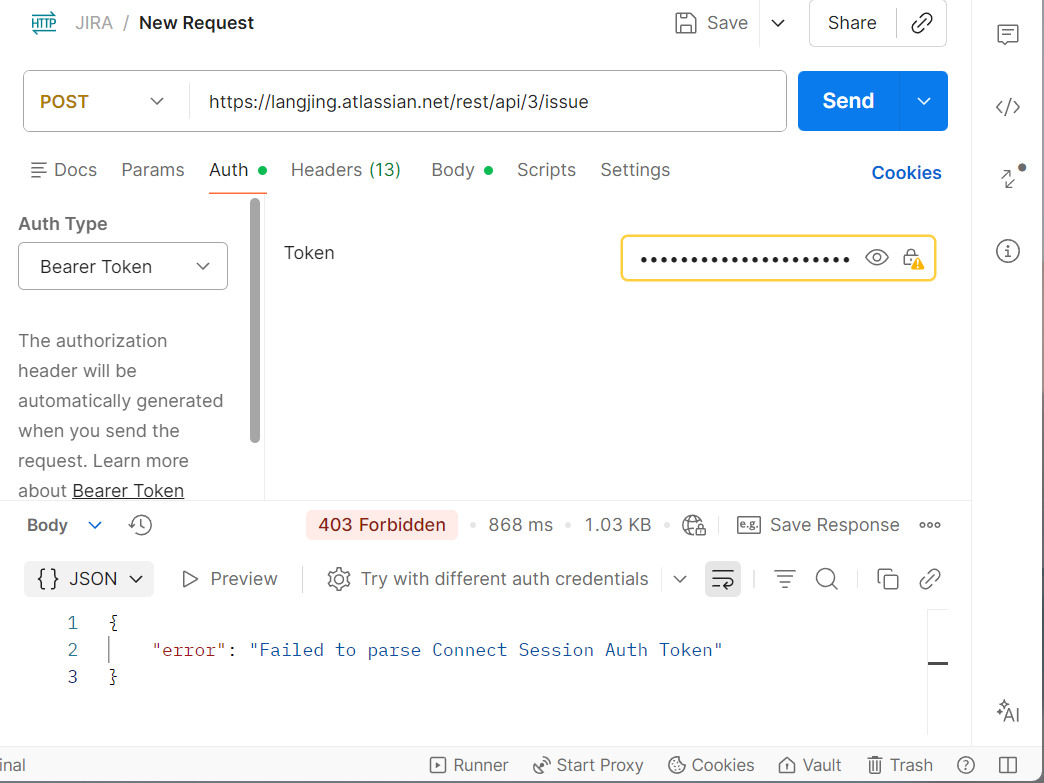Expand auth credentials options chevron
Image resolution: width=1044 pixels, height=783 pixels.
click(x=679, y=579)
